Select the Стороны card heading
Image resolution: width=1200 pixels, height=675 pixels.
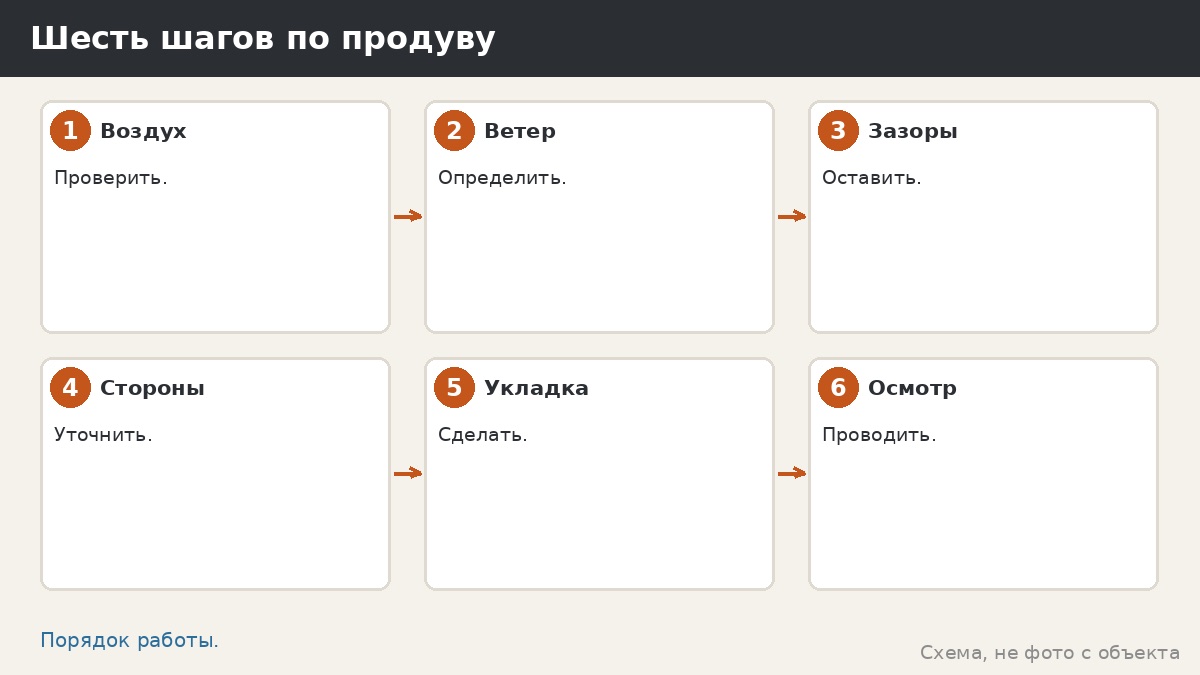pyautogui.click(x=152, y=389)
